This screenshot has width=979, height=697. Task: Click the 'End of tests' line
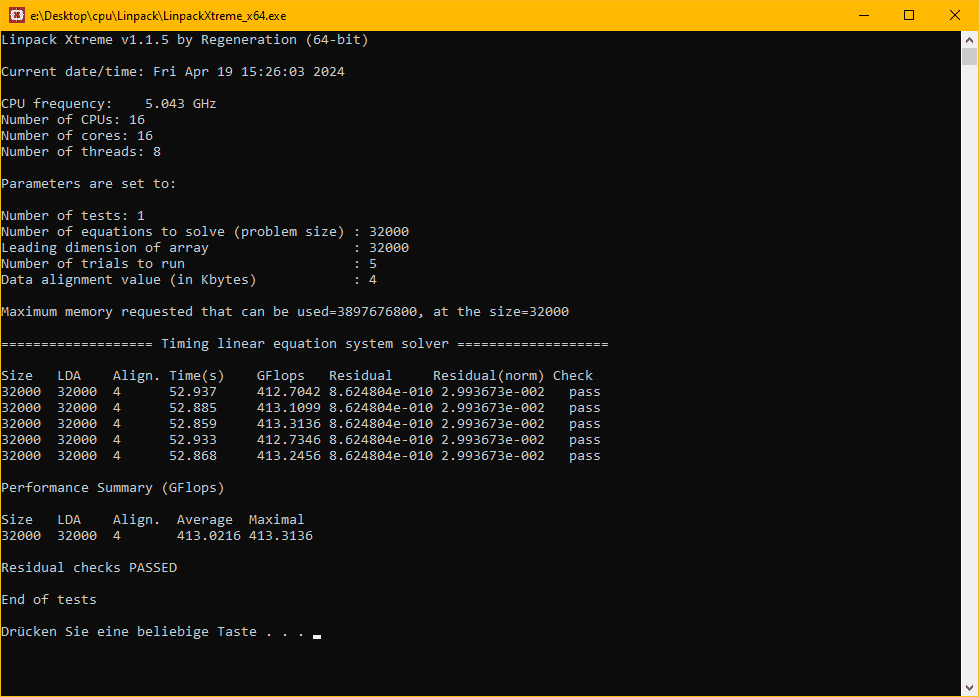49,600
